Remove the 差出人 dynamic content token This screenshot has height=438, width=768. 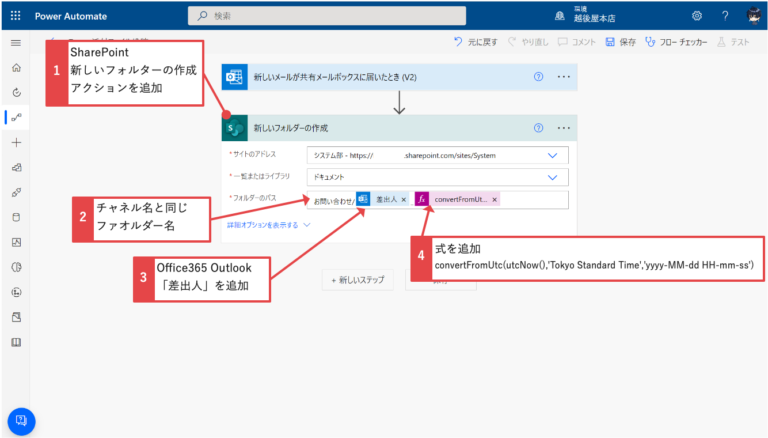(x=404, y=200)
